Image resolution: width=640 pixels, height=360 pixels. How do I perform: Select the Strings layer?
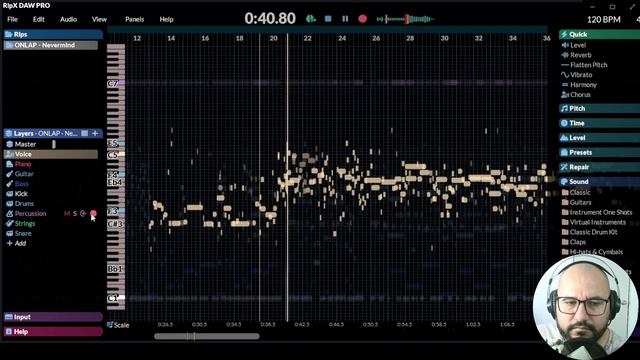click(24, 224)
